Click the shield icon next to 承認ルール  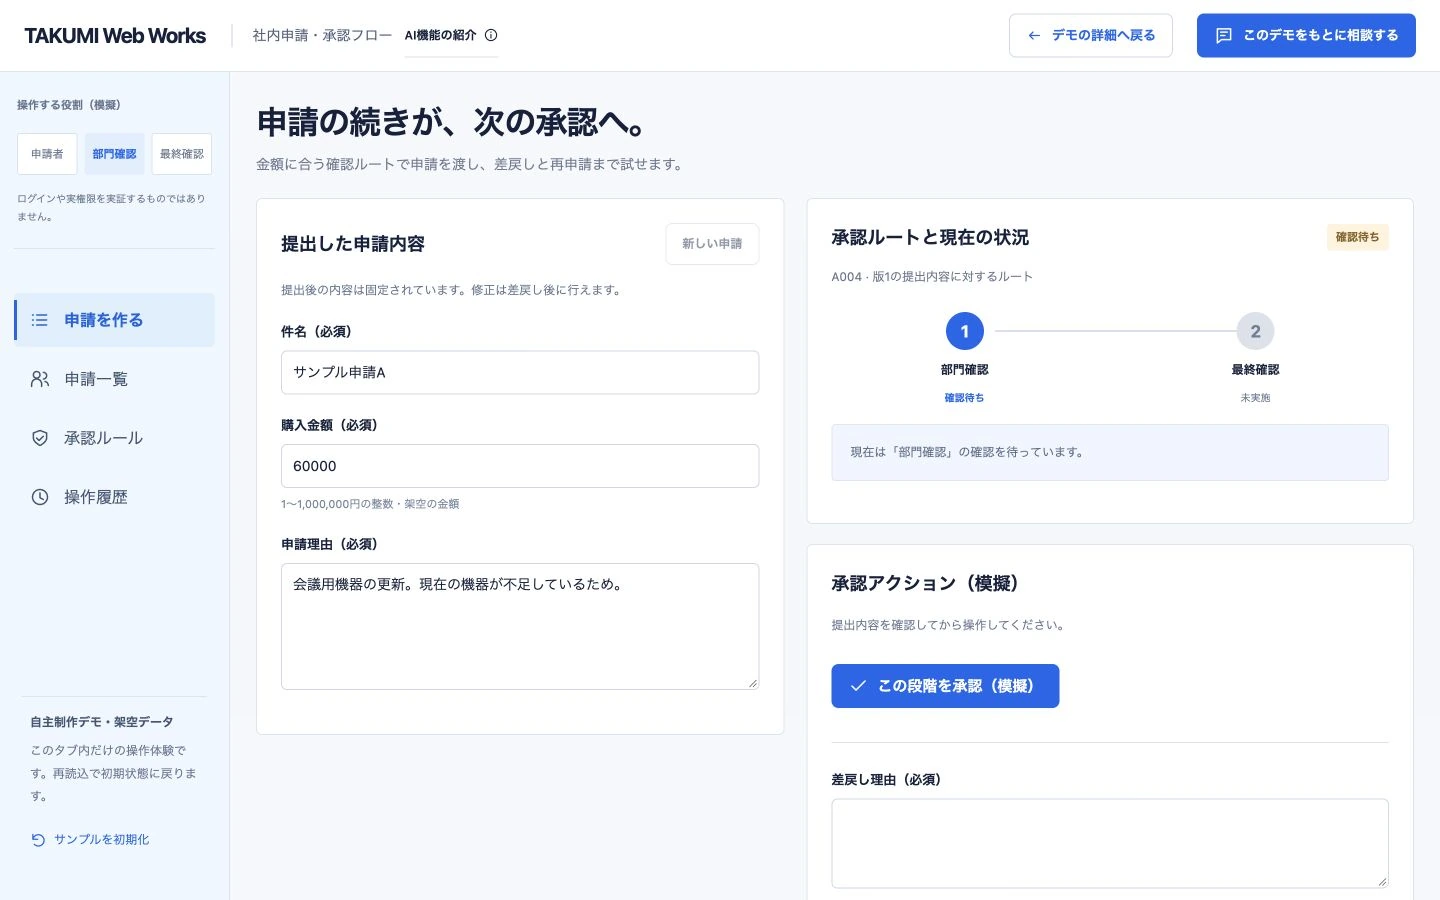click(x=40, y=438)
